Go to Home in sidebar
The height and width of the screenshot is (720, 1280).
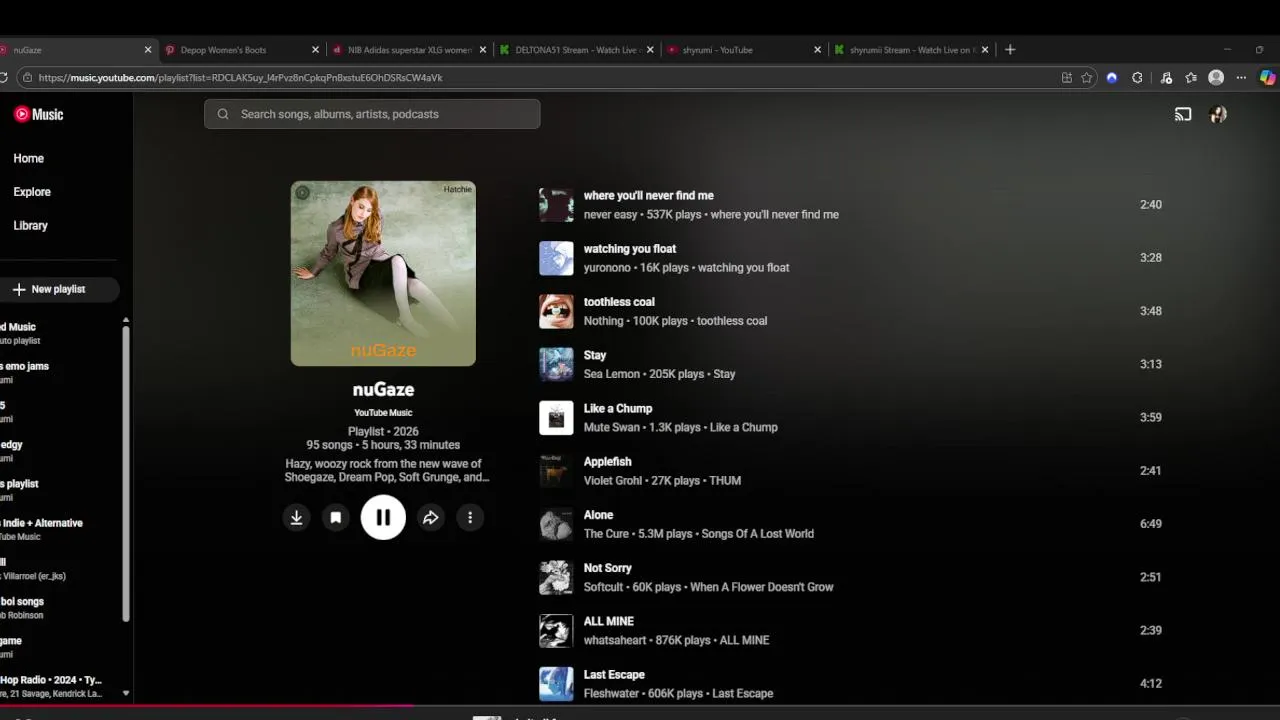[x=29, y=158]
